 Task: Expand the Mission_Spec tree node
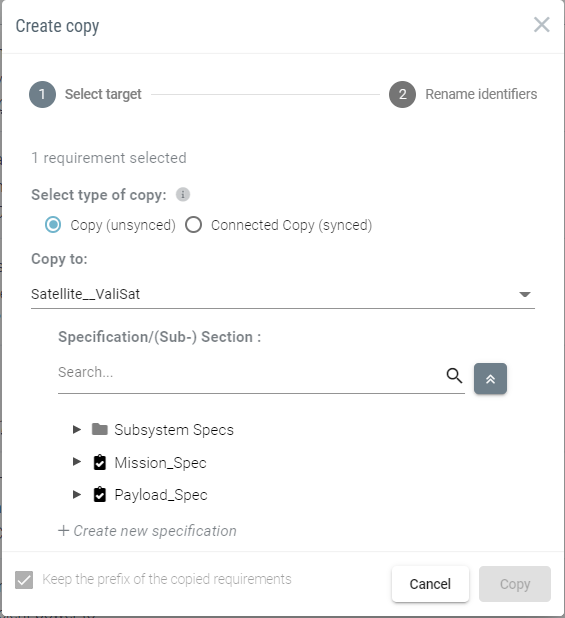coord(77,462)
